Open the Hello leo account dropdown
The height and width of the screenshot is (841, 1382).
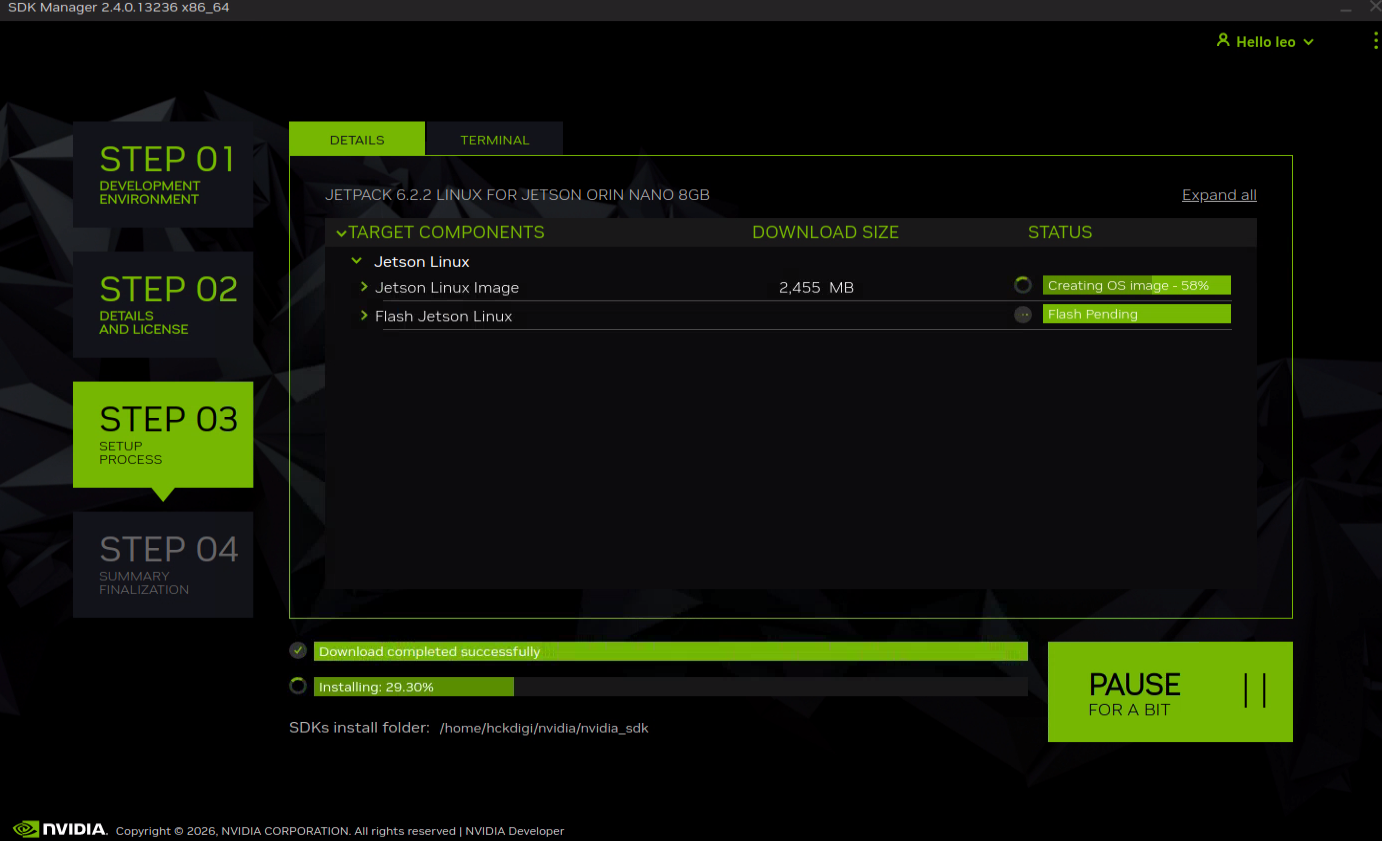(x=1265, y=42)
